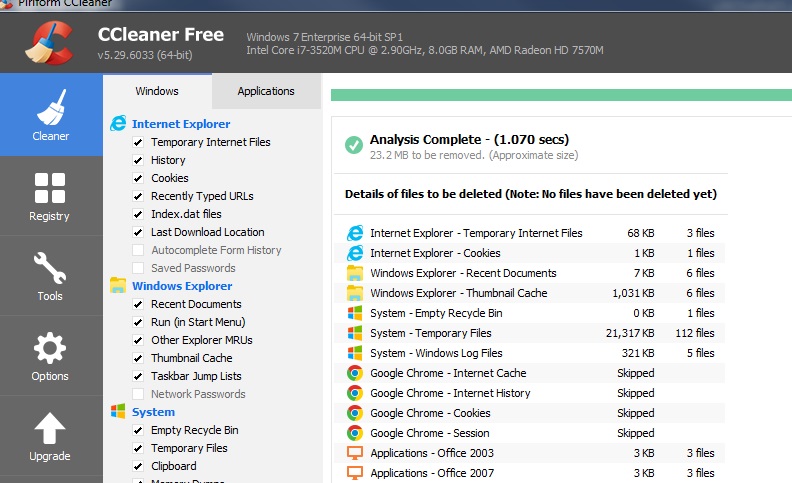Uncheck Temporary Internet Files checkbox

point(138,142)
